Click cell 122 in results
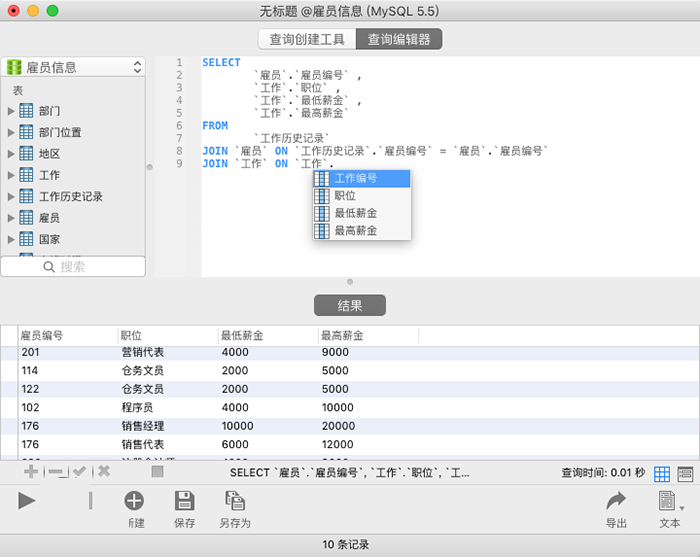The image size is (700, 557). (x=30, y=389)
